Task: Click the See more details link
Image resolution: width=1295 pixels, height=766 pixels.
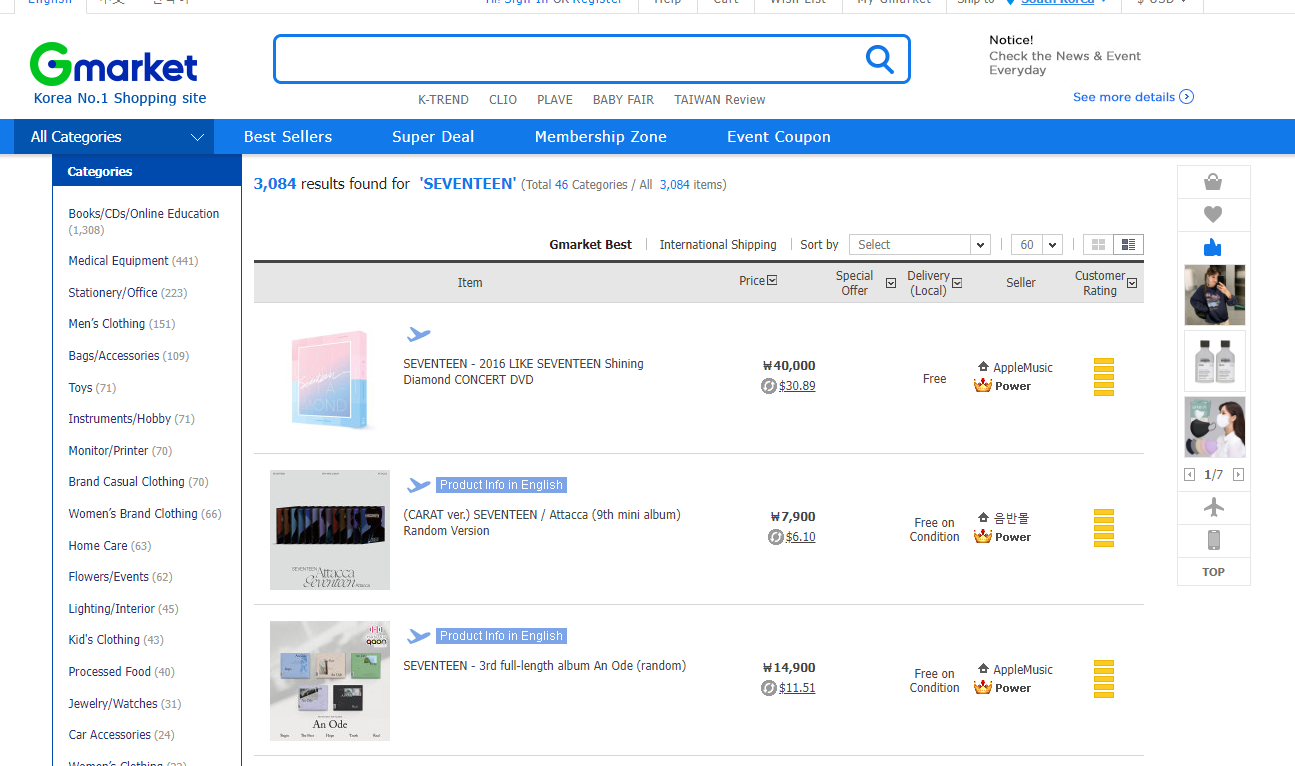Action: [x=1132, y=97]
